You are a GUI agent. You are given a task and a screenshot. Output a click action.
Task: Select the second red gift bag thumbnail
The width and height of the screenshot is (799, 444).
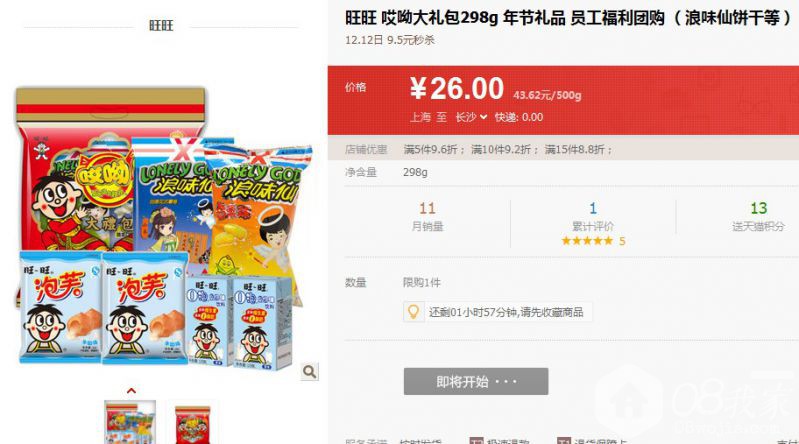point(193,424)
